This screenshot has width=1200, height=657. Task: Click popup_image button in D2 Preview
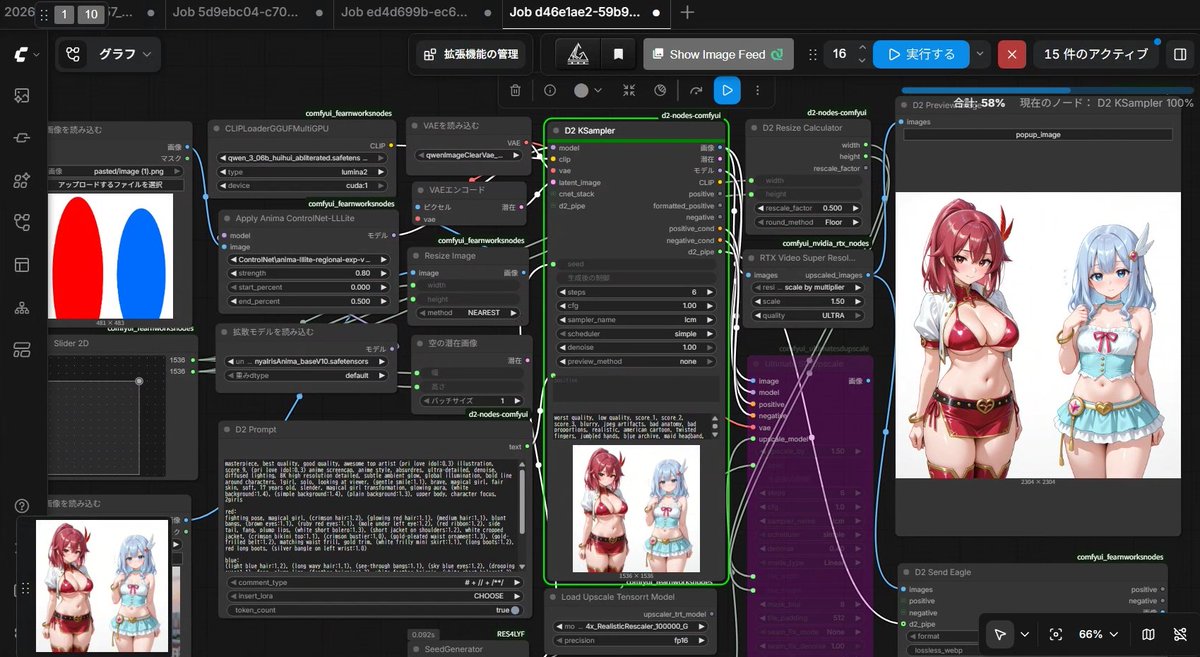1038,134
